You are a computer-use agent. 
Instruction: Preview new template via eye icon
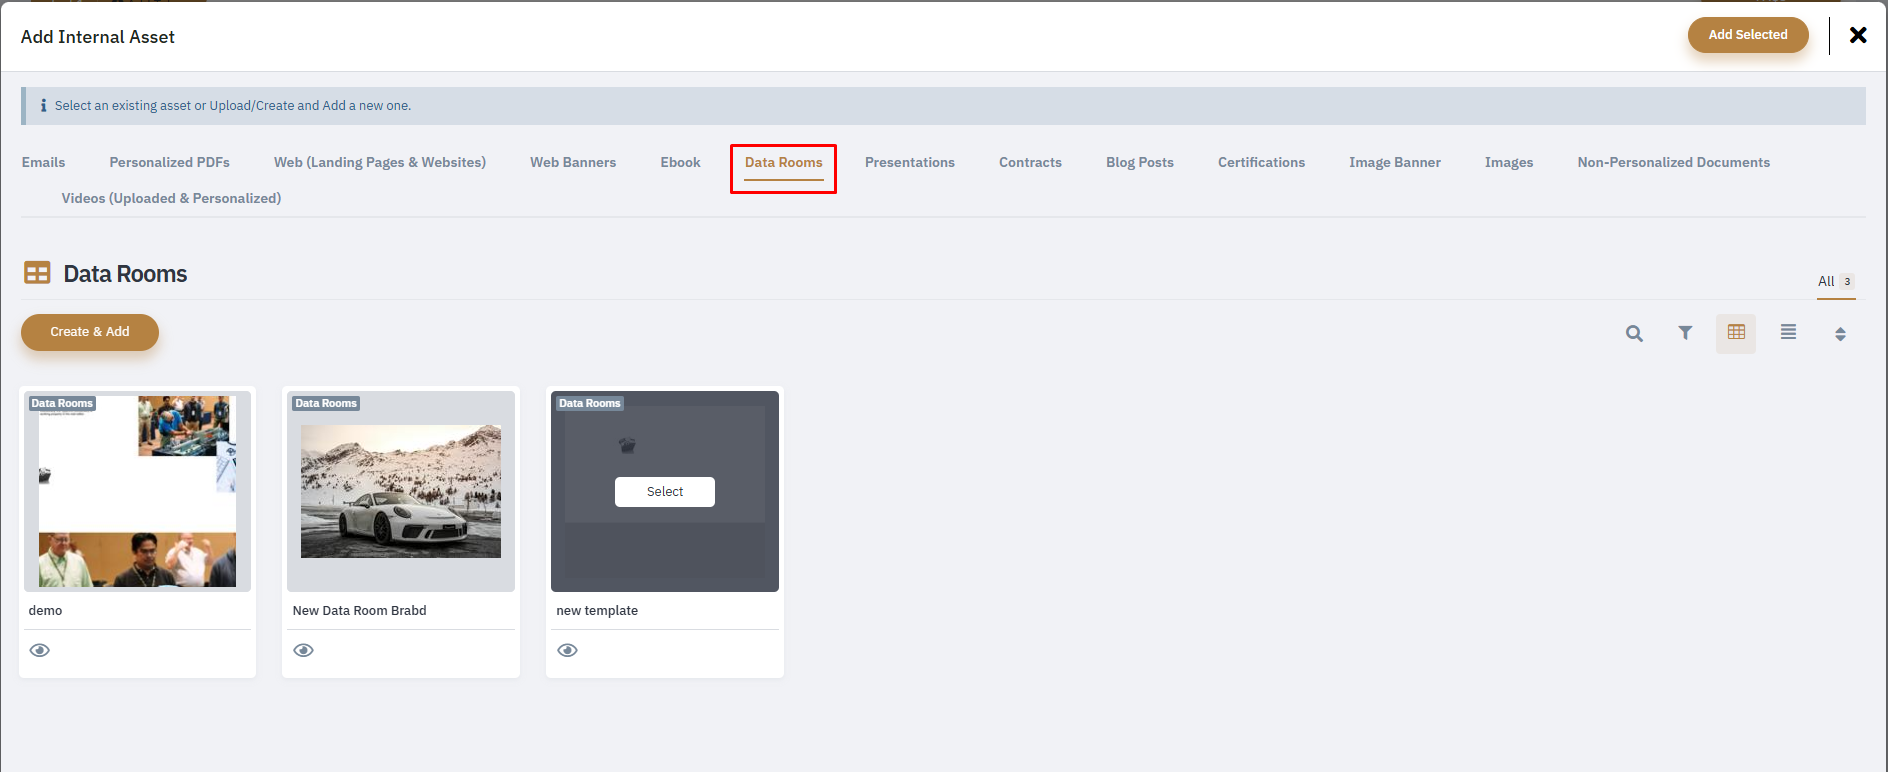(x=568, y=650)
